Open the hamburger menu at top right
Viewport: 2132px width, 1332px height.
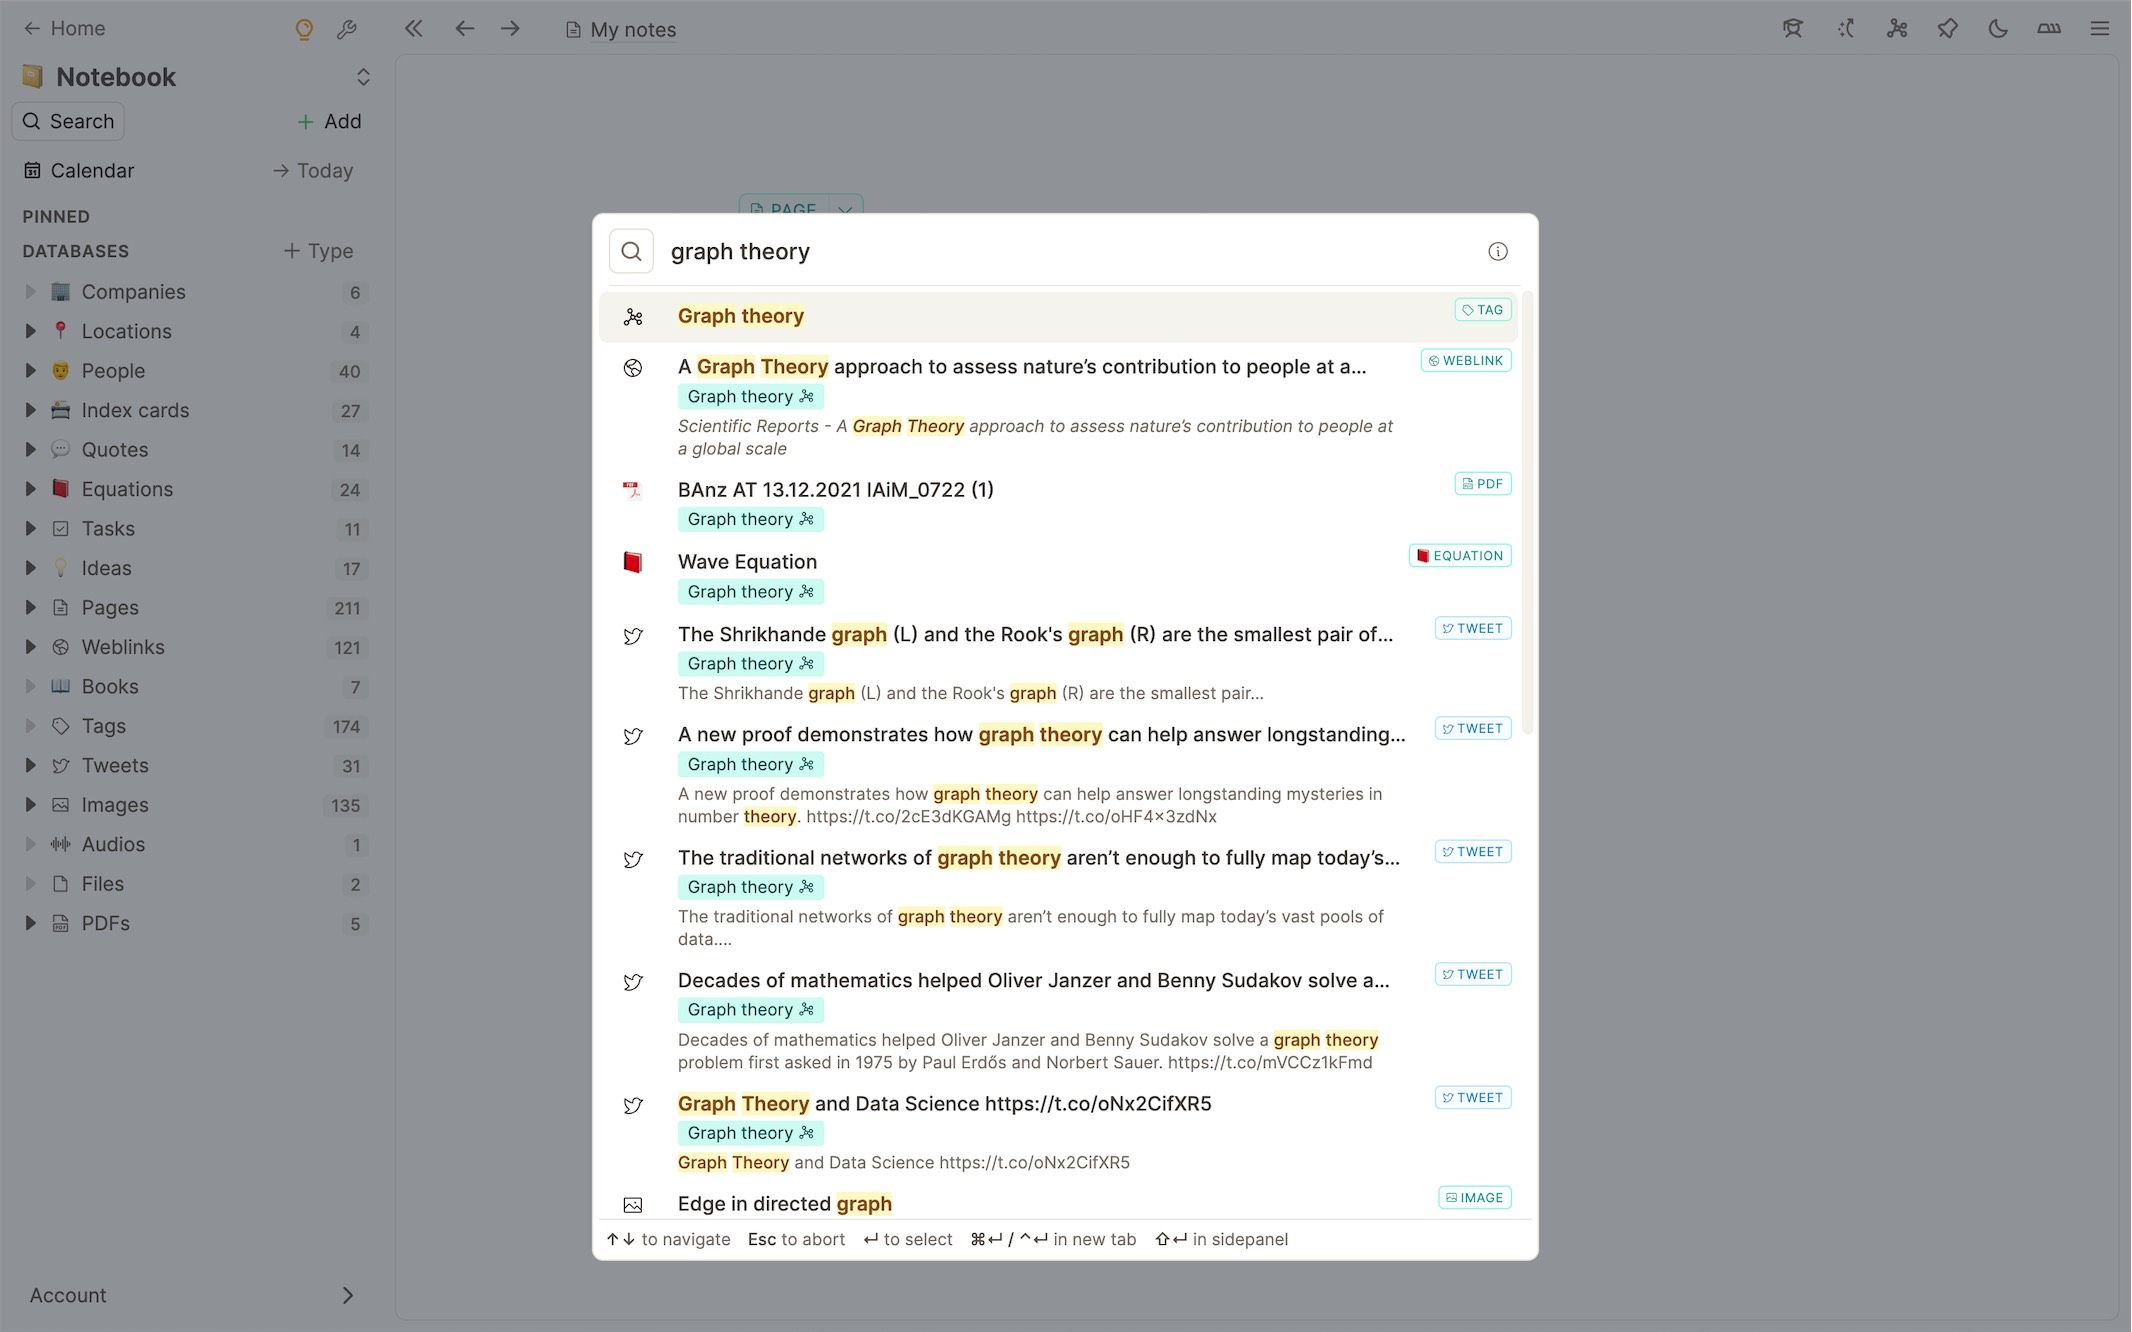point(2099,29)
